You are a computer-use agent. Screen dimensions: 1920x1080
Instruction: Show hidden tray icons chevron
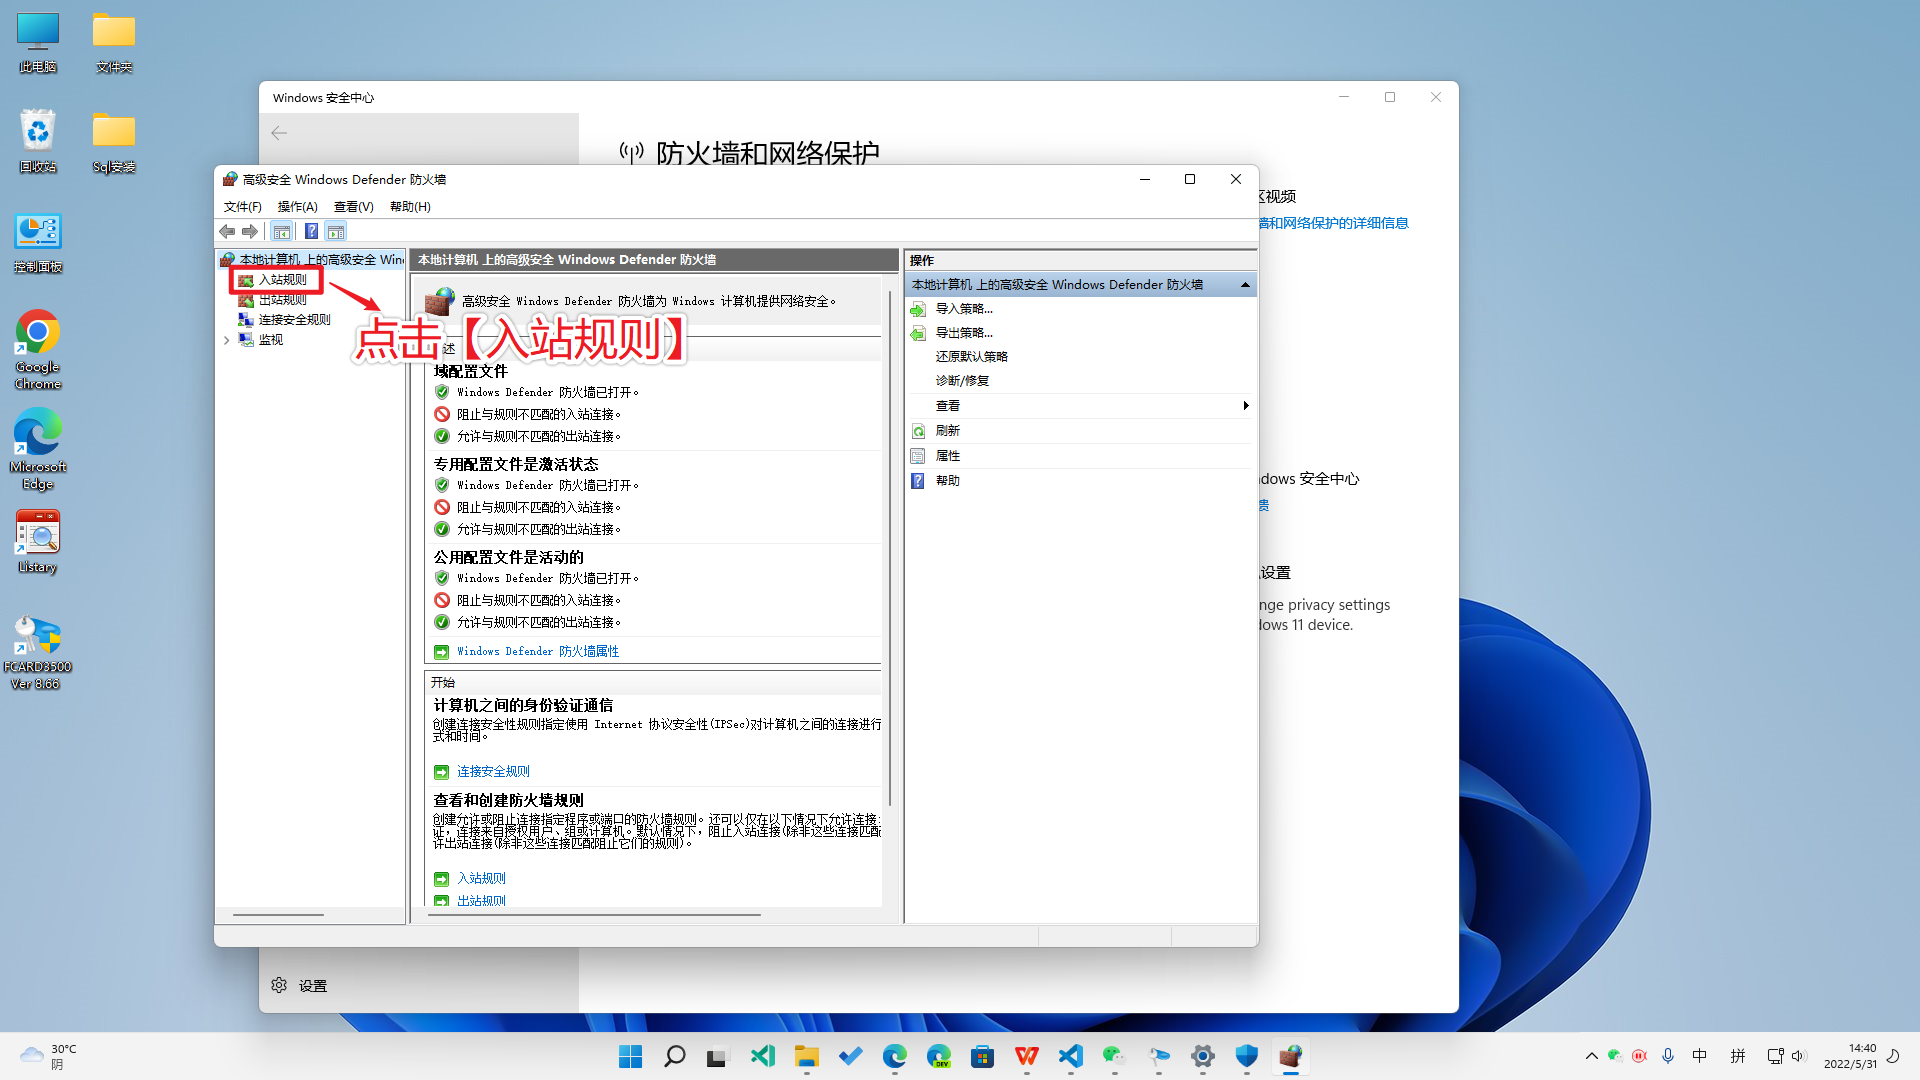click(1592, 1057)
